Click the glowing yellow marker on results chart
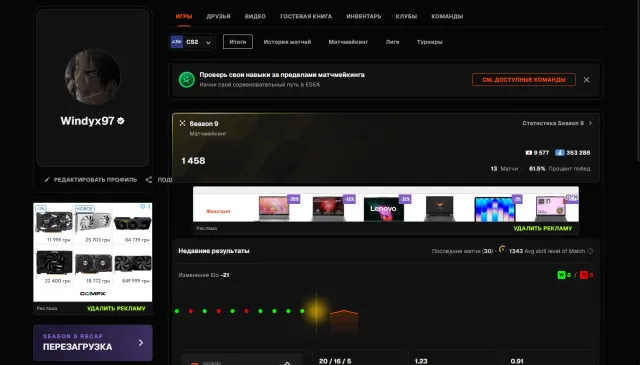The image size is (640, 365). coord(316,311)
